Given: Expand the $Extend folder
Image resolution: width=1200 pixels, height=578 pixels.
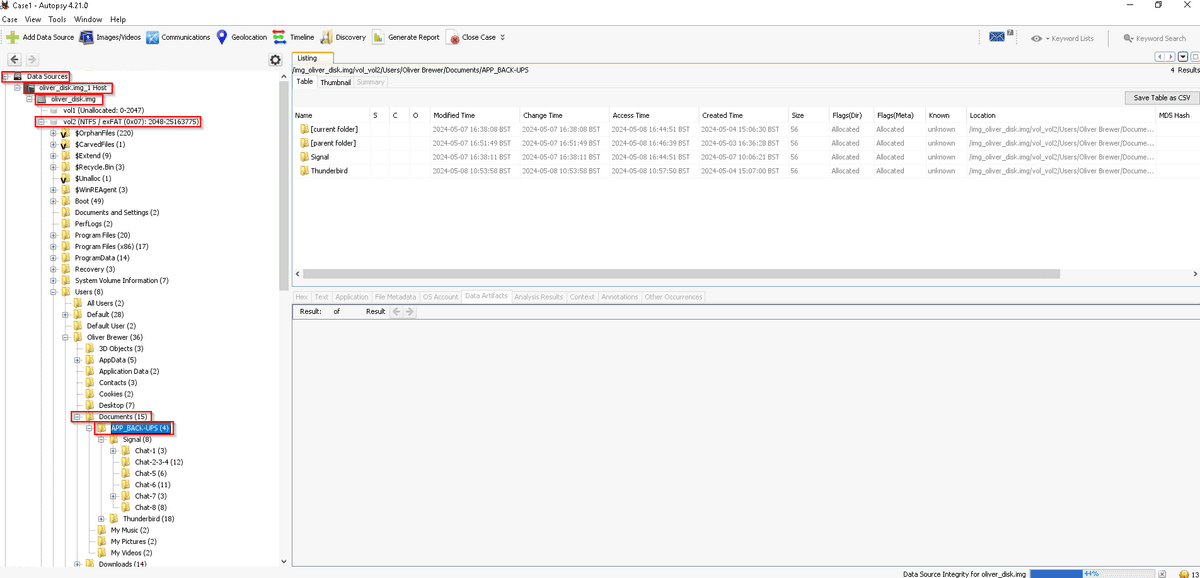Looking at the screenshot, I should point(53,156).
